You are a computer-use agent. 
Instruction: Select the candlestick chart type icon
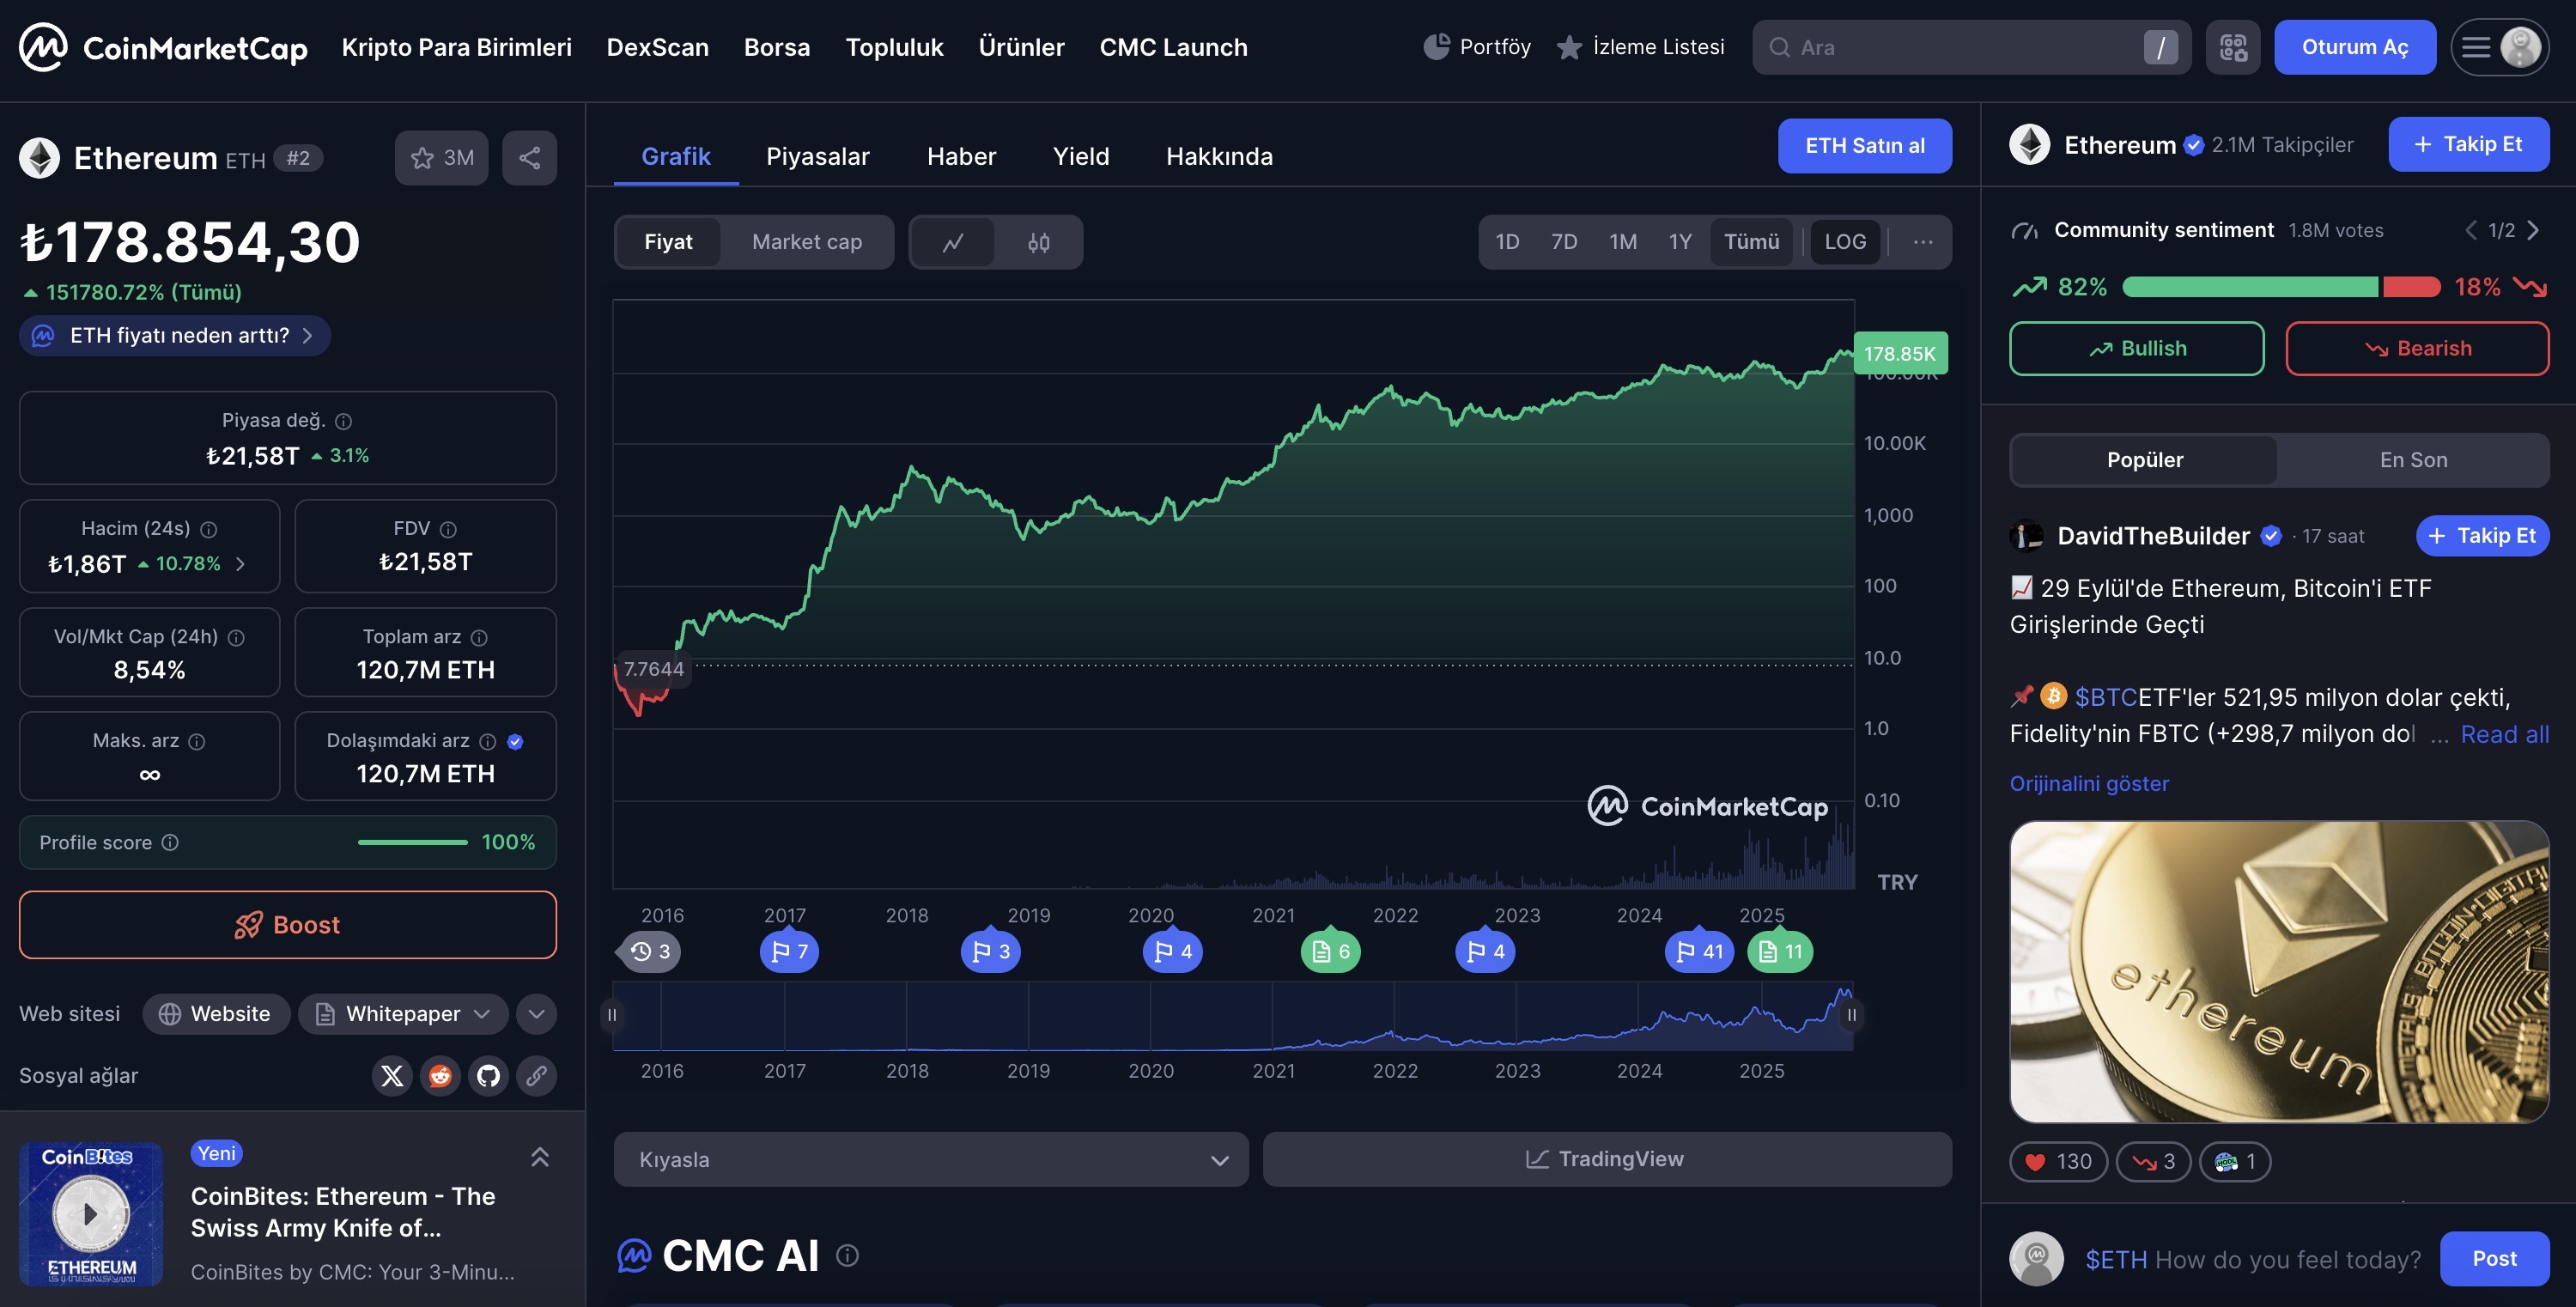pyautogui.click(x=1039, y=242)
